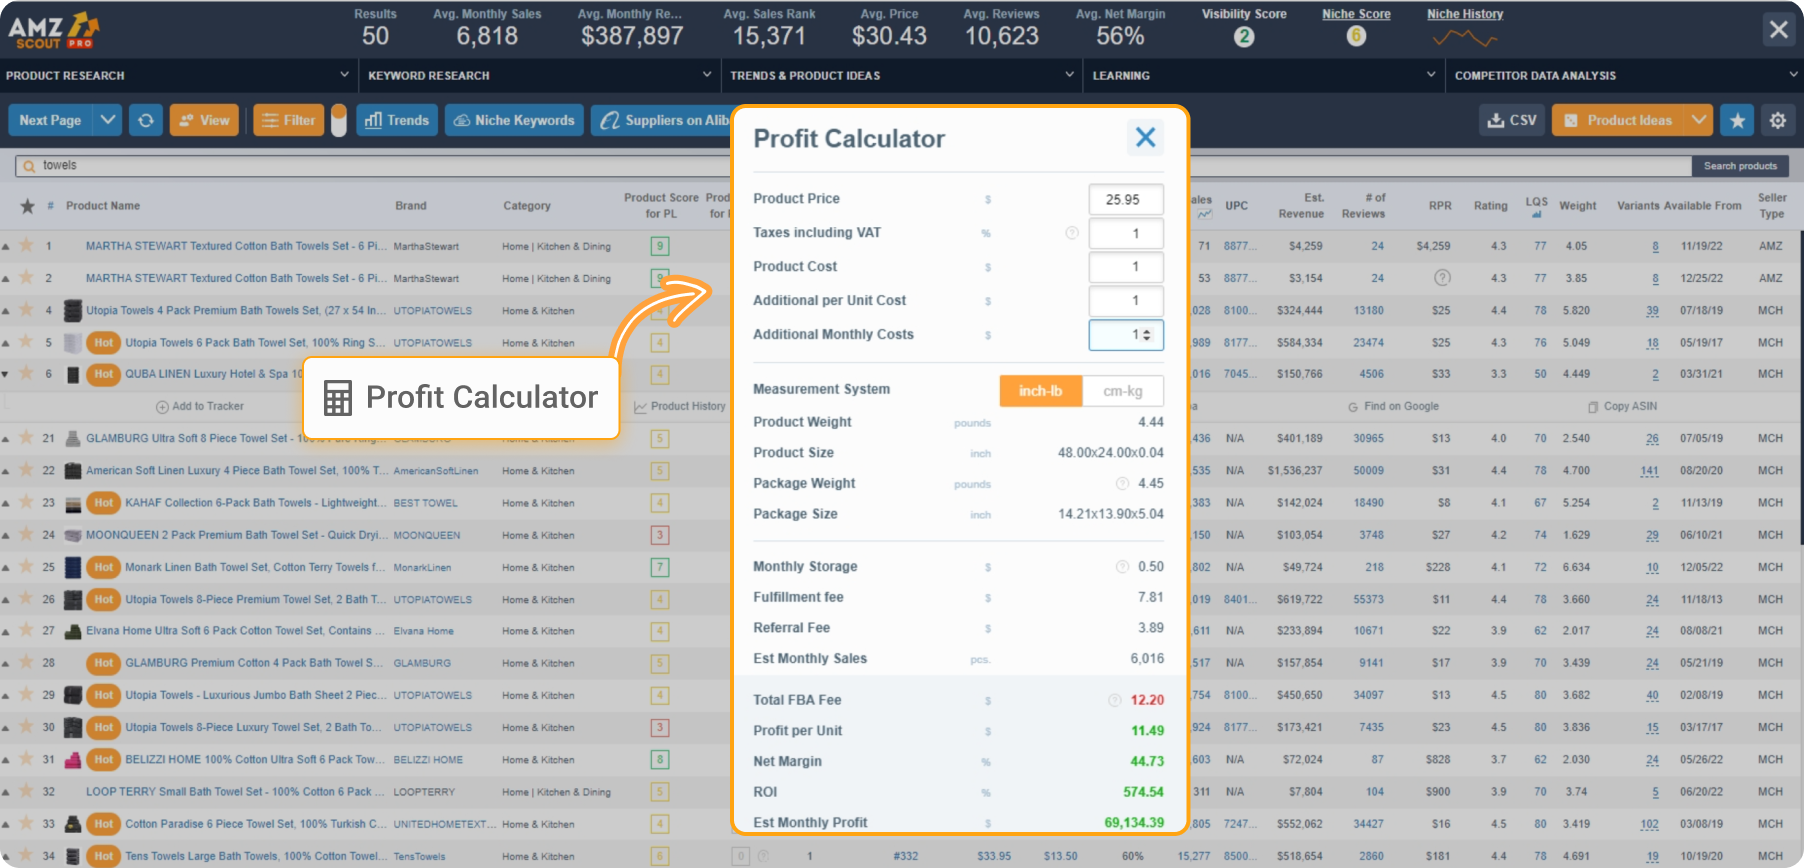The width and height of the screenshot is (1804, 868).
Task: Expand row 23 KAHAF Collection details
Action: (x=6, y=503)
